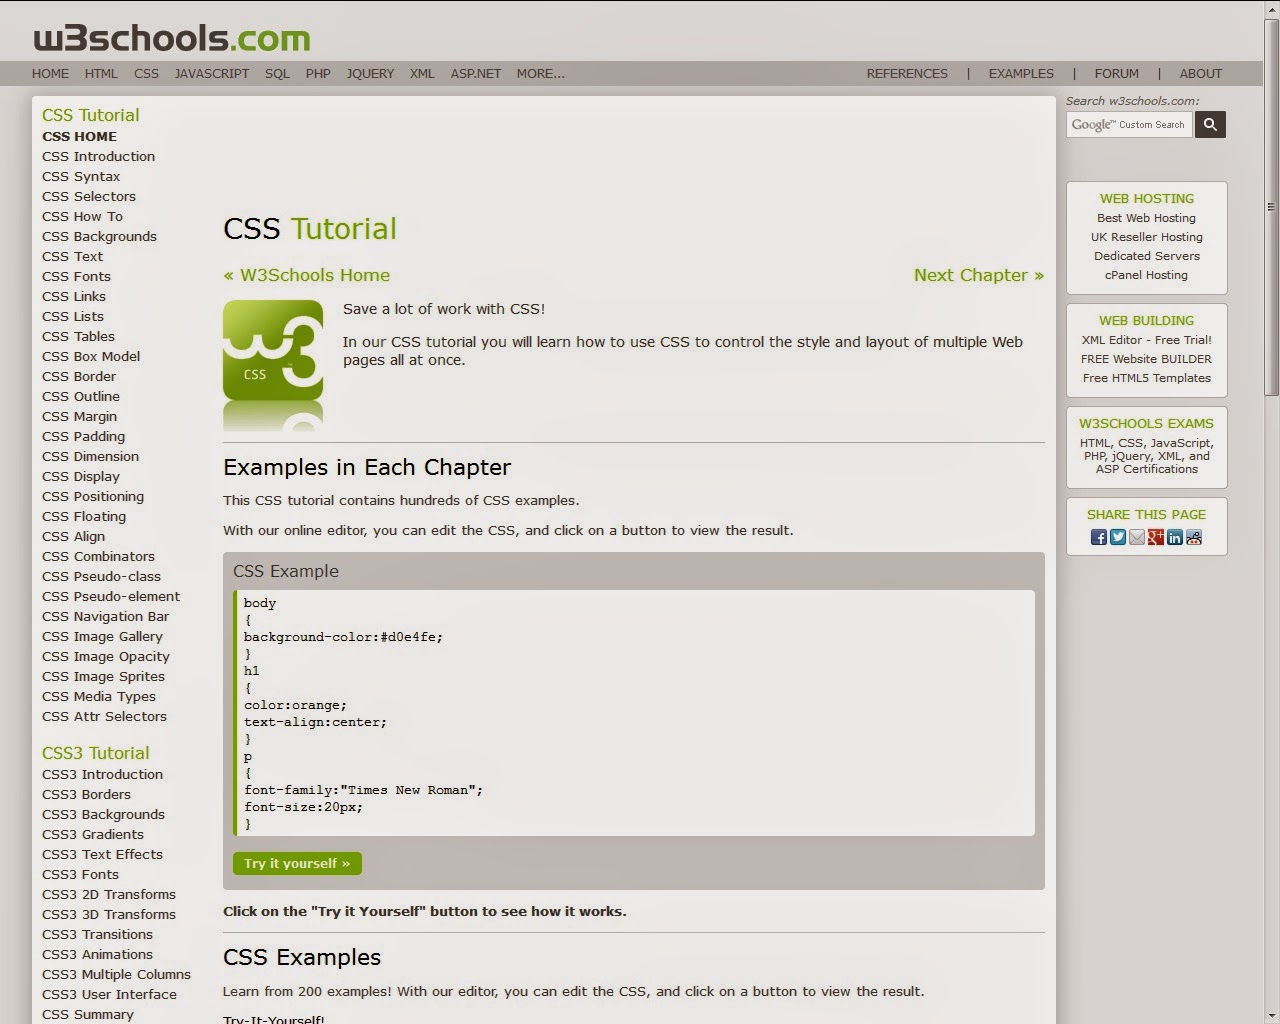Open the Best Web Hosting link
1280x1024 pixels.
click(1146, 218)
